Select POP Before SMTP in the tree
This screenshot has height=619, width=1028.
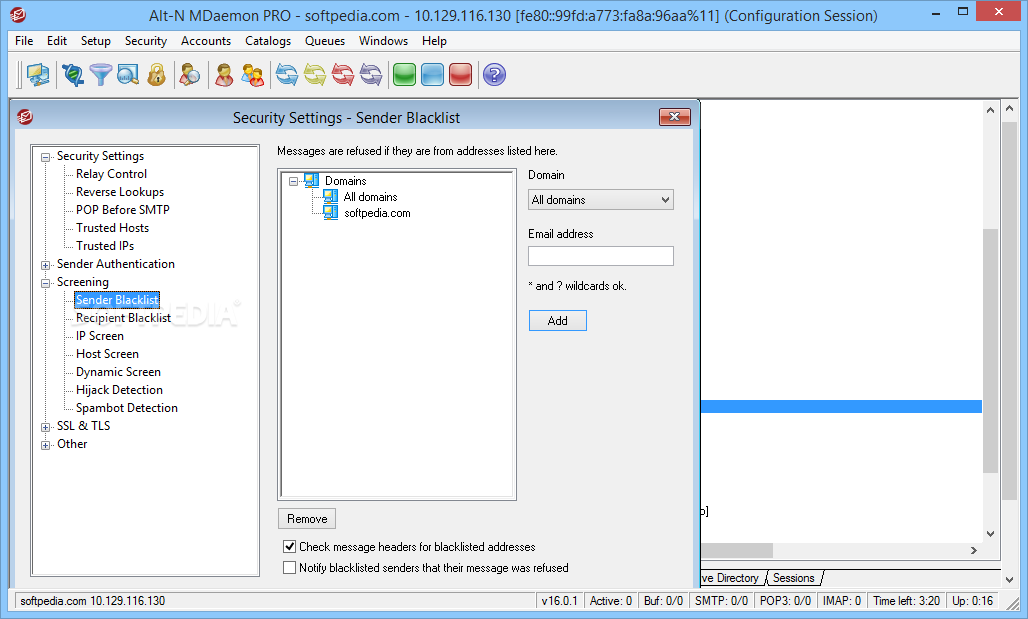[x=123, y=210]
